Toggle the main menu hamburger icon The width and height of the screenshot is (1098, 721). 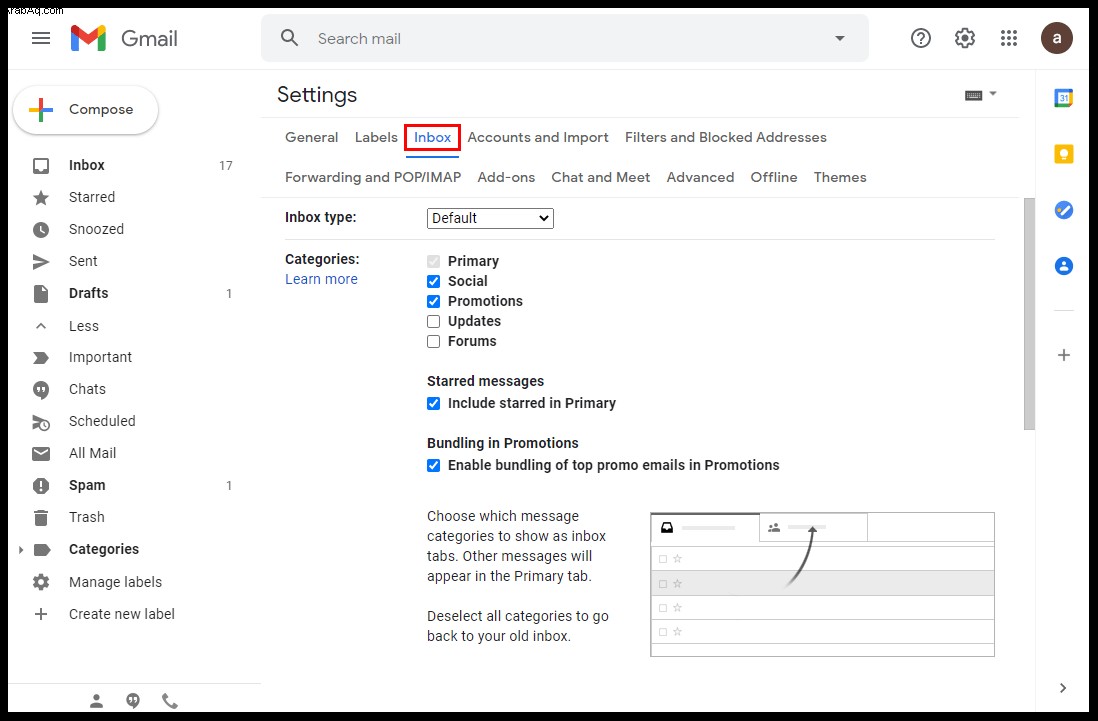click(x=41, y=38)
